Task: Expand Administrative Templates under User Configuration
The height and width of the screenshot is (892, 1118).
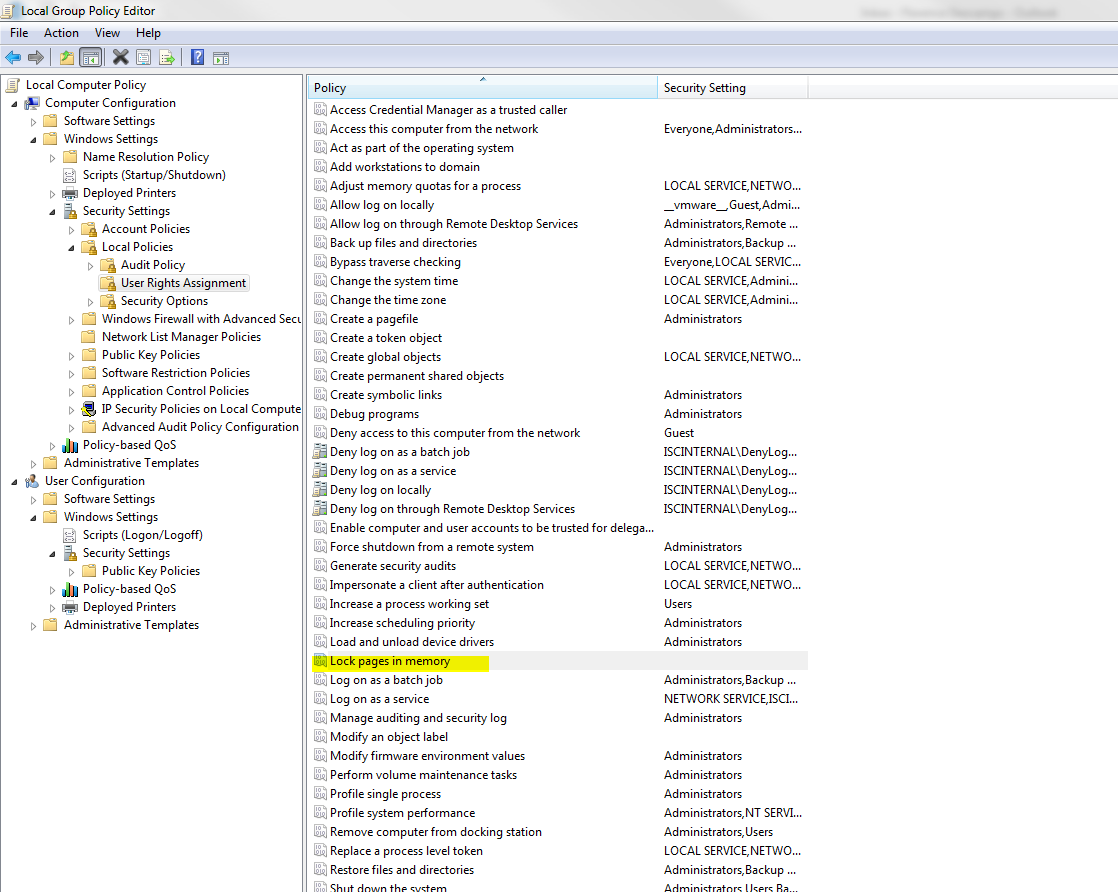Action: pos(34,626)
